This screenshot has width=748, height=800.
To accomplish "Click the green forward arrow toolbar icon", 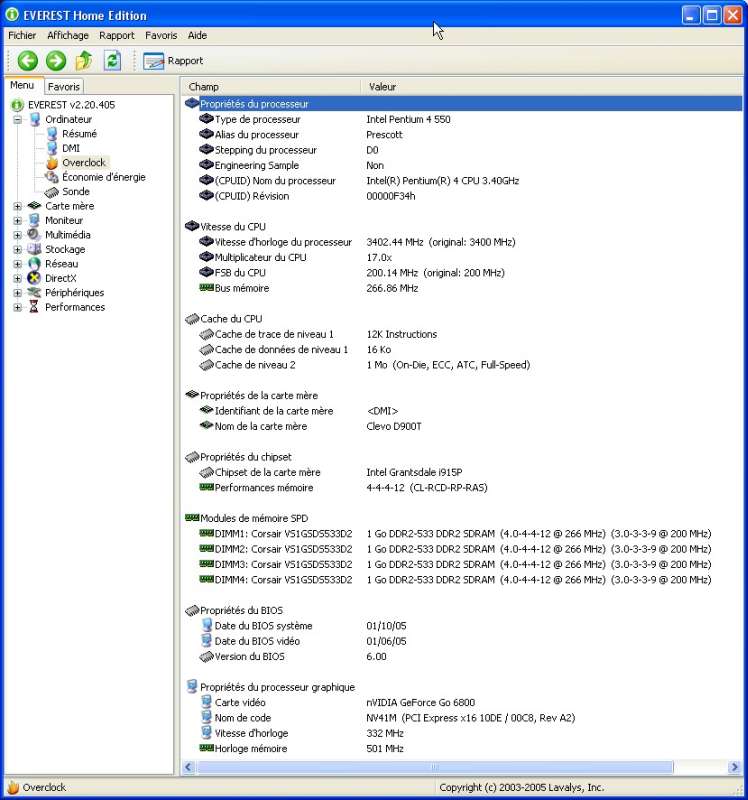I will coord(56,61).
